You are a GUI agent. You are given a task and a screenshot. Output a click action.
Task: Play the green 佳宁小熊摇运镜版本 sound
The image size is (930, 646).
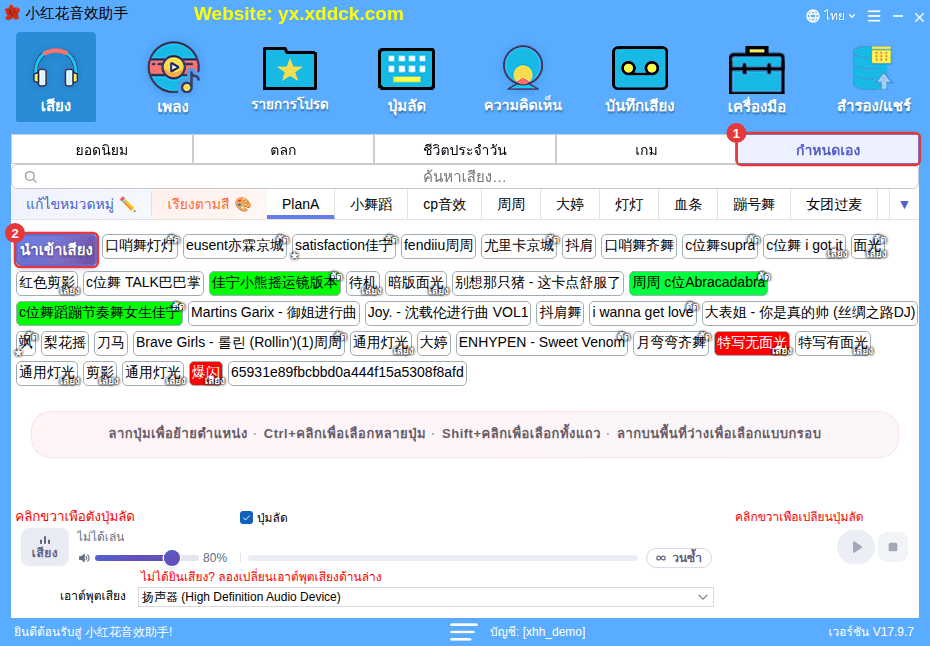275,283
